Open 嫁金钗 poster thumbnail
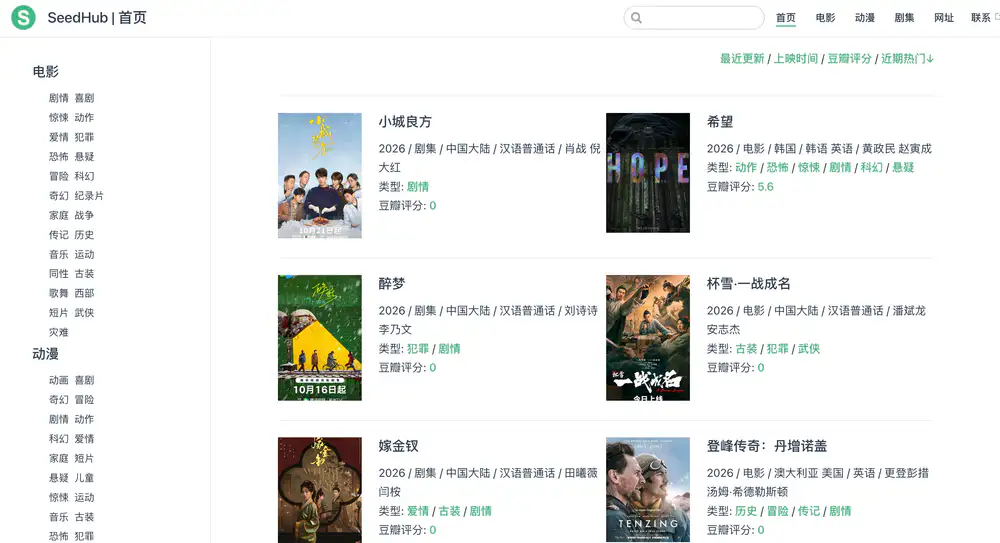The width and height of the screenshot is (1000, 543). pos(320,490)
